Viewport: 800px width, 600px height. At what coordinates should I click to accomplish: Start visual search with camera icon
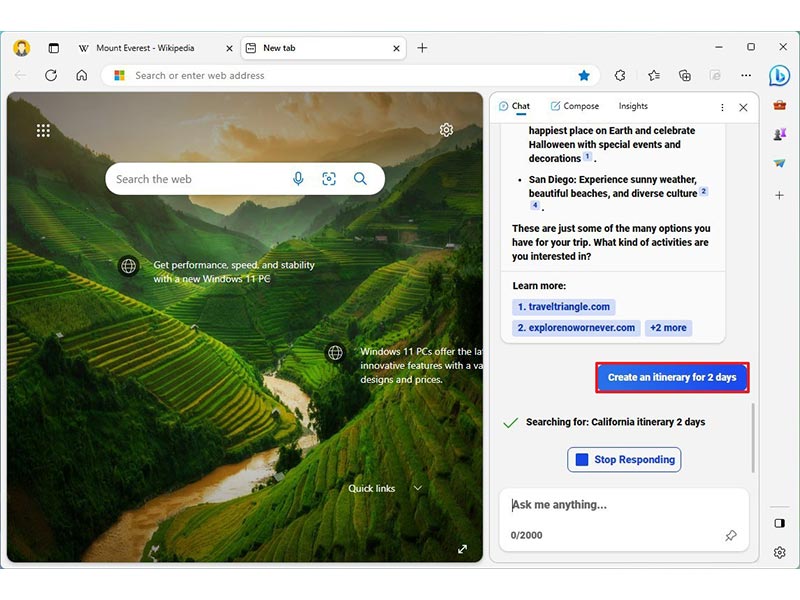pyautogui.click(x=329, y=179)
